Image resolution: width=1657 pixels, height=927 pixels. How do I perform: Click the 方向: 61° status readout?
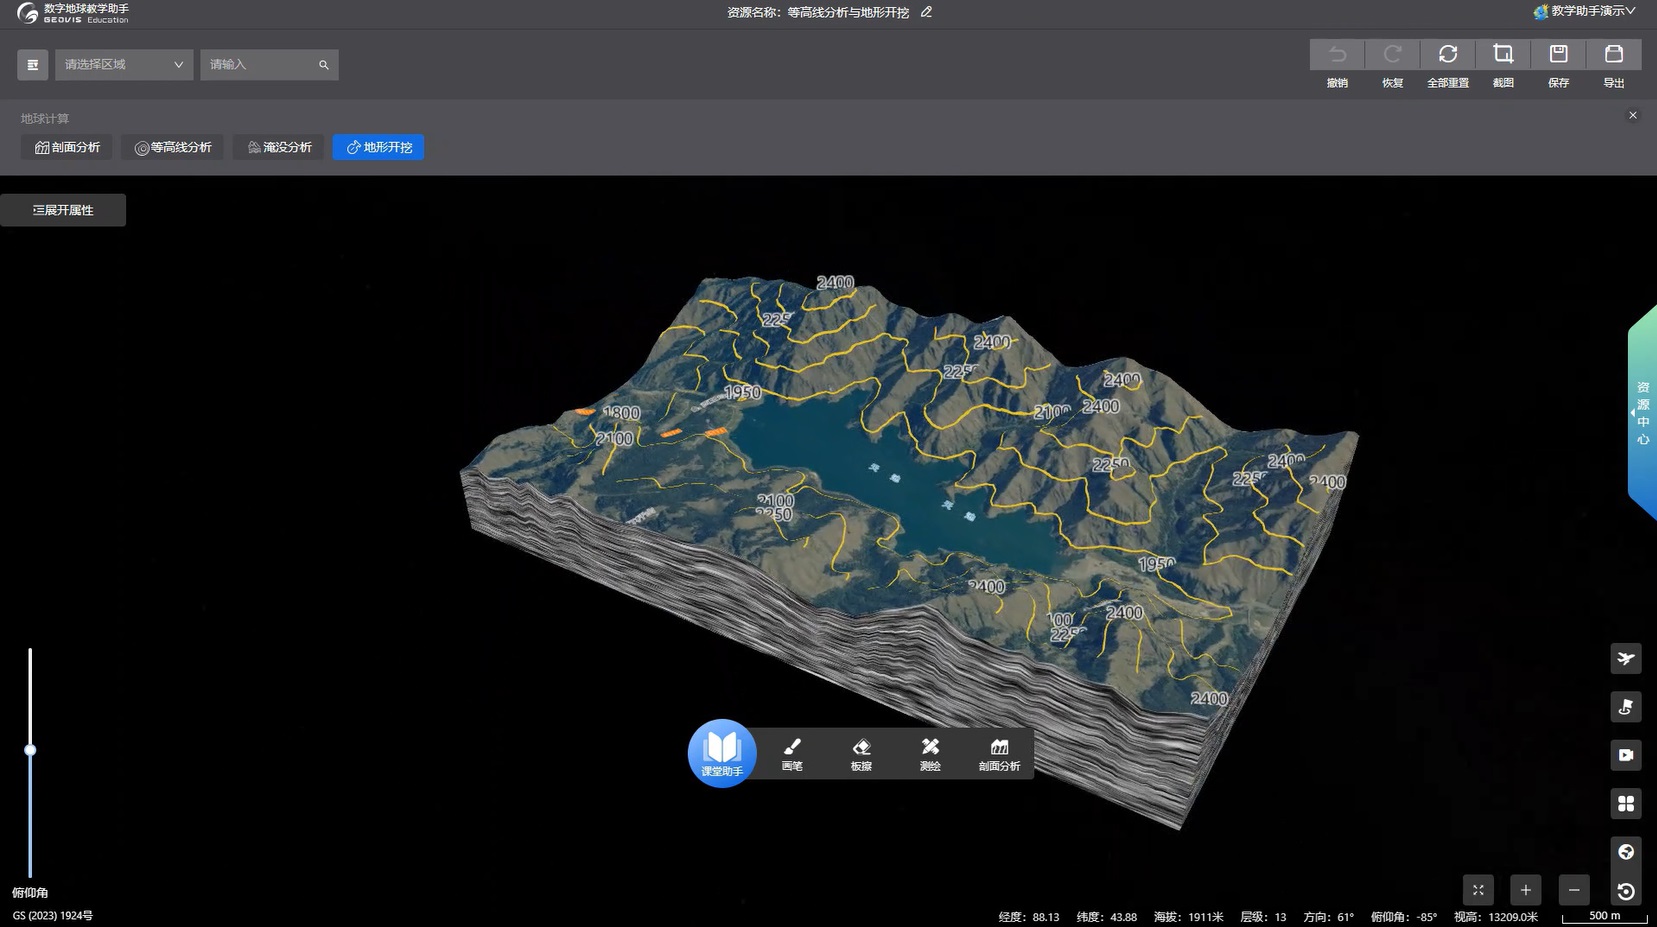point(1328,916)
